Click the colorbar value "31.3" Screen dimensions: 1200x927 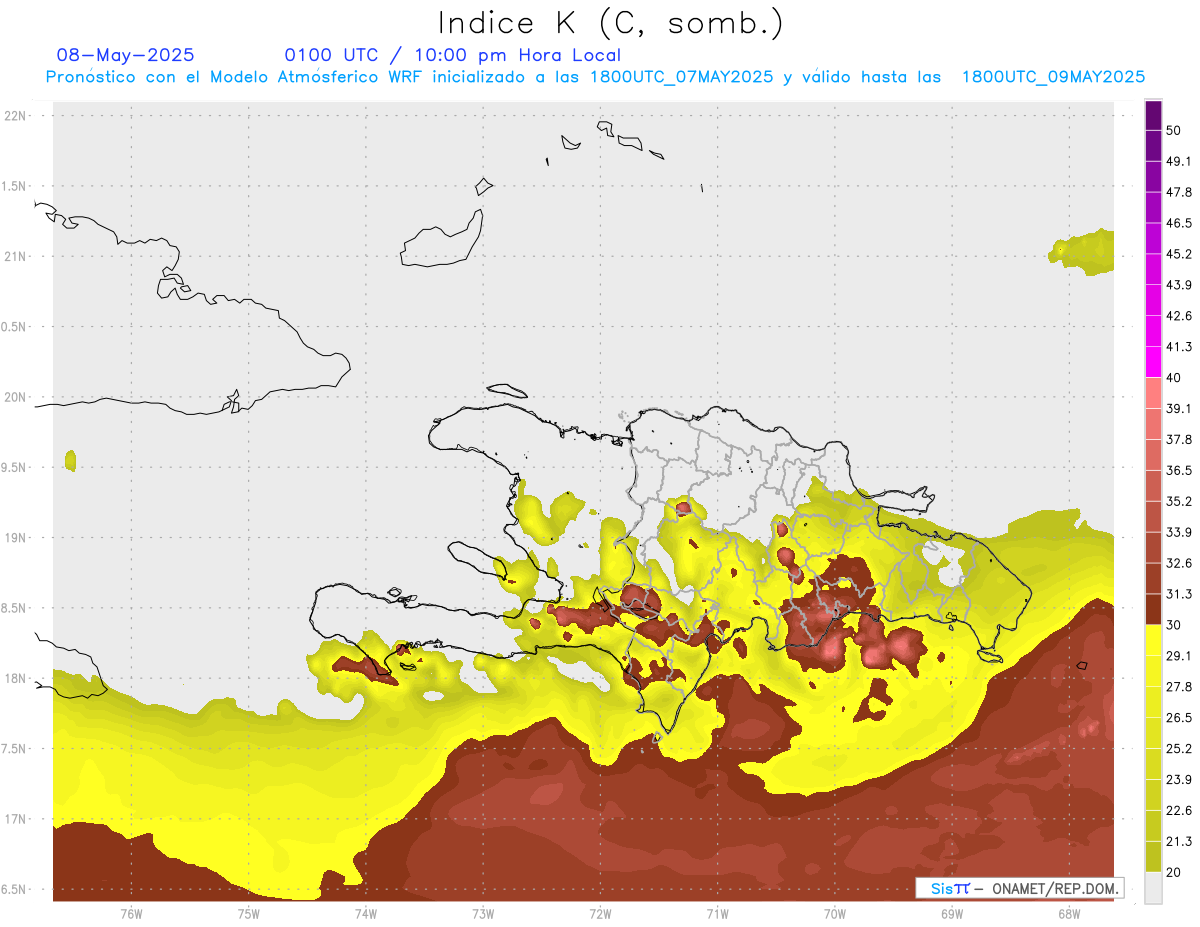(1179, 594)
